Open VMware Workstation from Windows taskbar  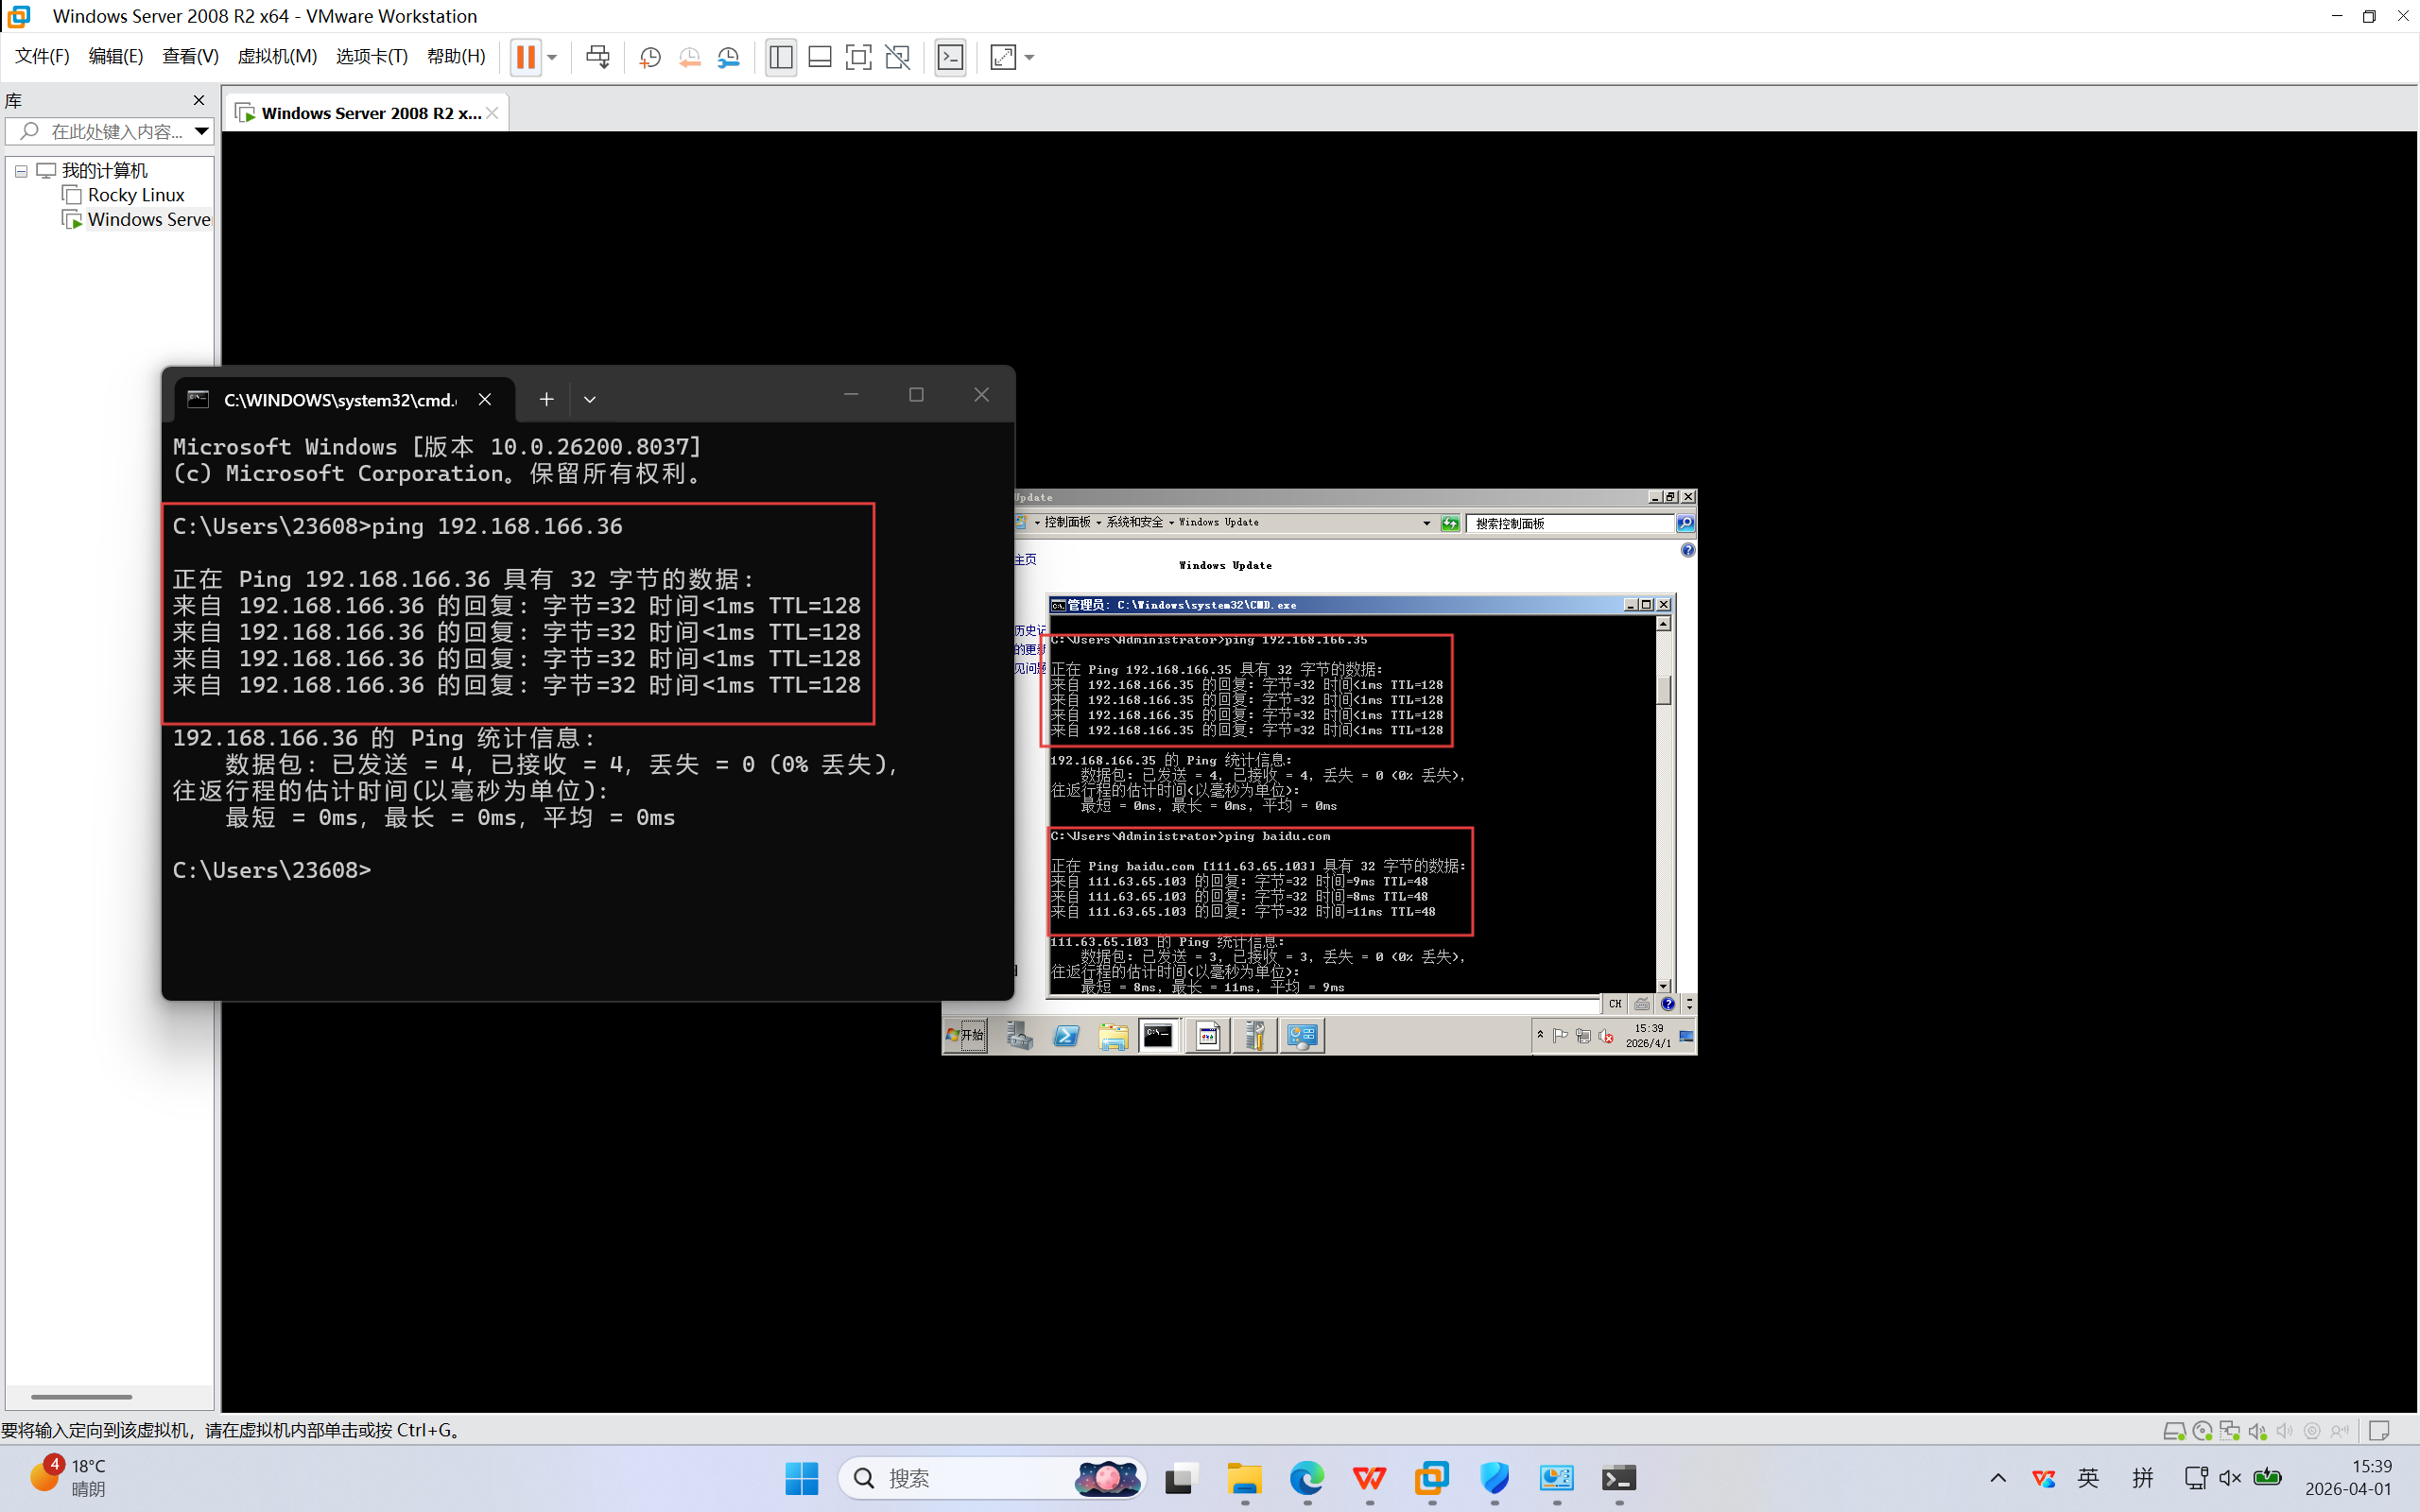[x=1432, y=1478]
